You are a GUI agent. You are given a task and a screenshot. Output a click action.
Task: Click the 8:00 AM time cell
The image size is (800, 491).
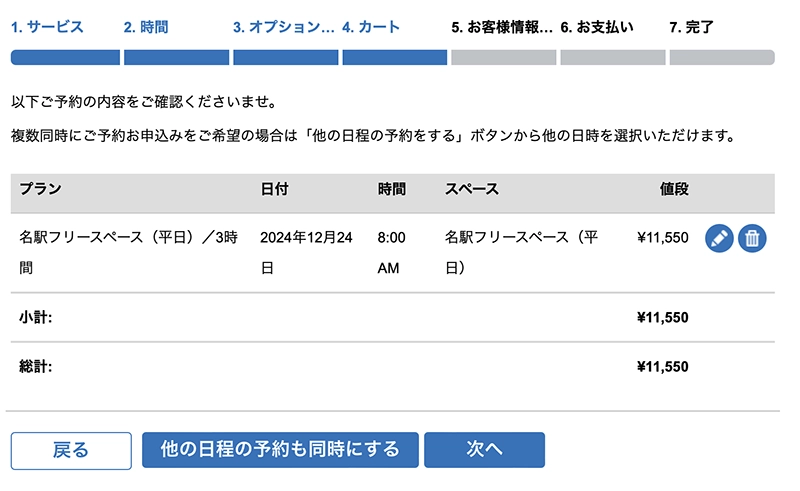[x=392, y=253]
